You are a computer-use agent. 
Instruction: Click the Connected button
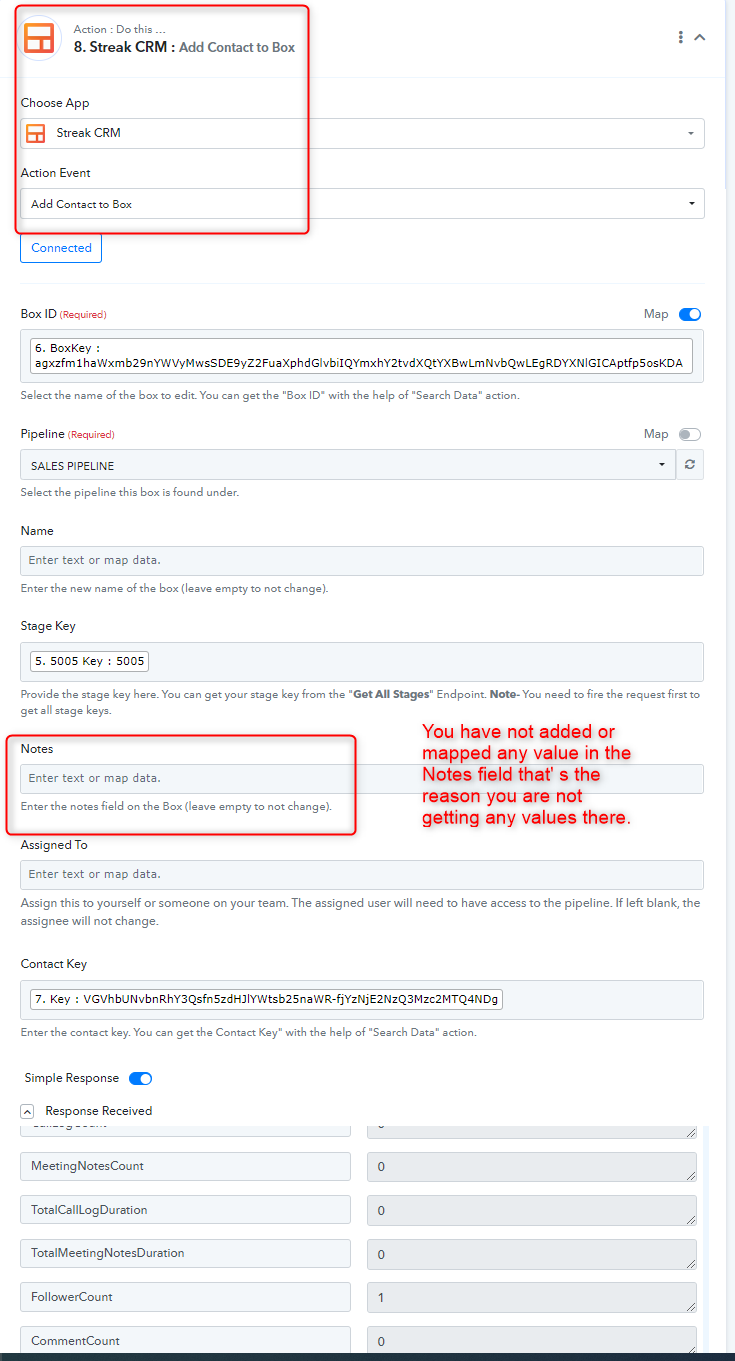[61, 248]
